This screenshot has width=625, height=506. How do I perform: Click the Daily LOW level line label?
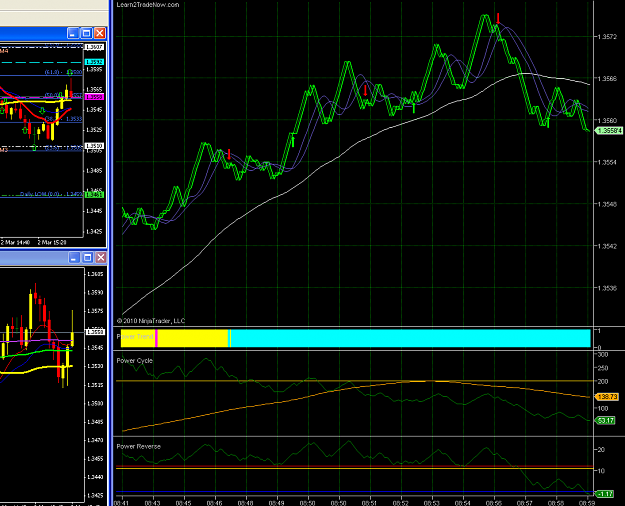52,194
